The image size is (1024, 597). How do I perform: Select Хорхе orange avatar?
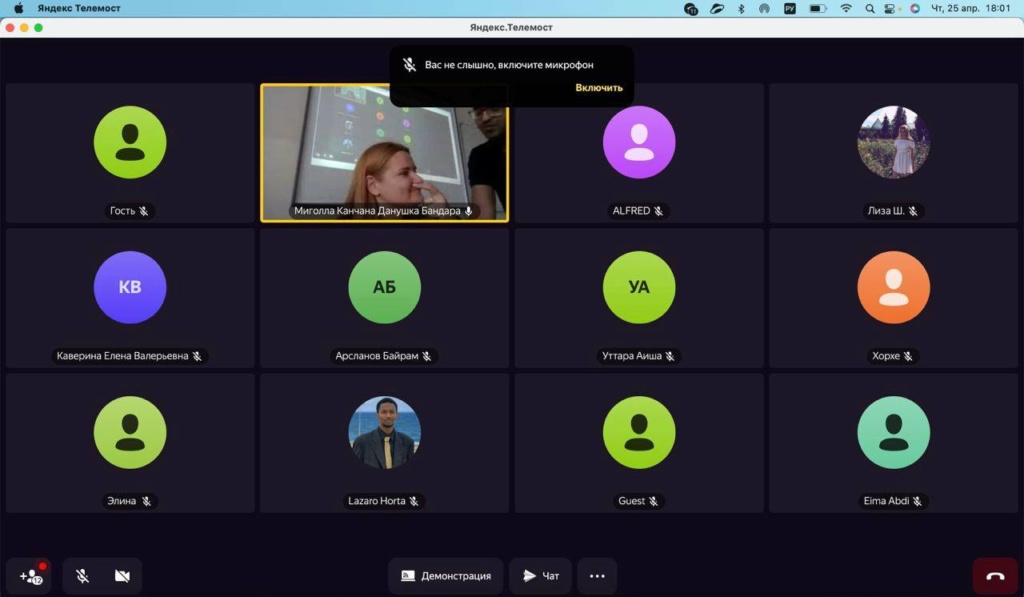click(893, 287)
